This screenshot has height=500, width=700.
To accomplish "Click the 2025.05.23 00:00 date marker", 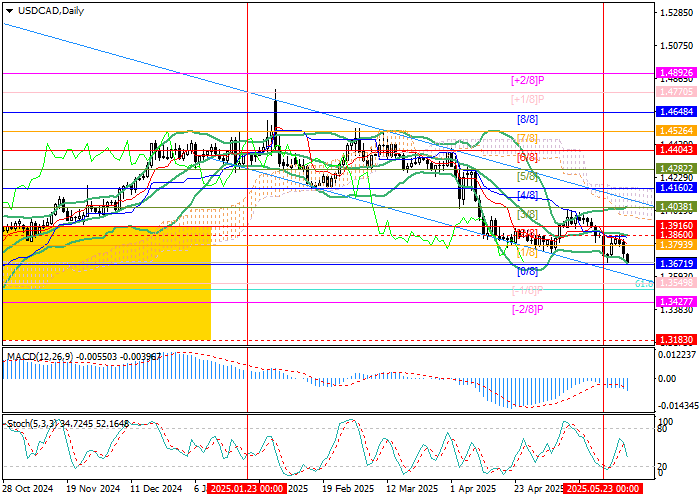I will (x=604, y=490).
